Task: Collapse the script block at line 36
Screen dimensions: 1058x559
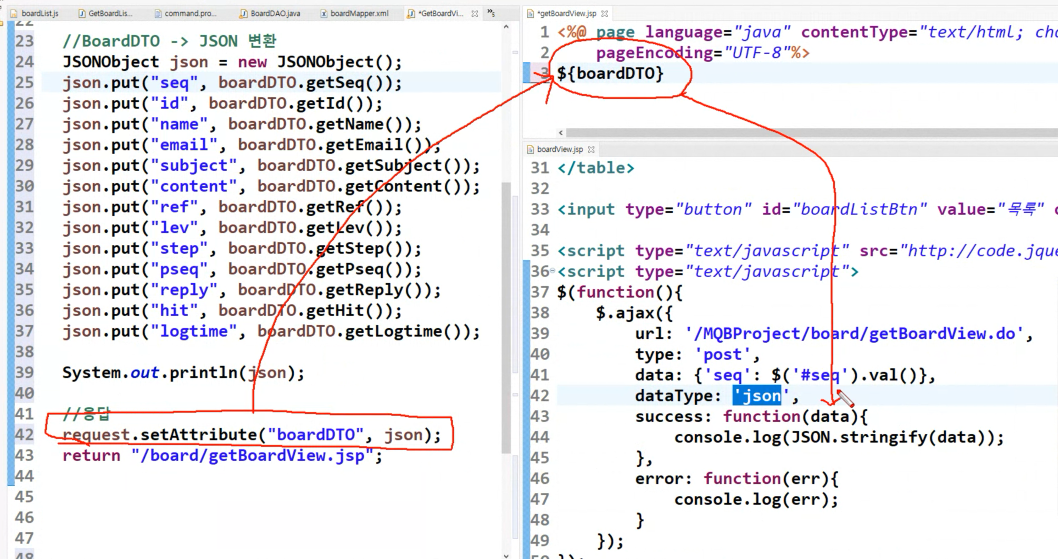Action: (553, 271)
